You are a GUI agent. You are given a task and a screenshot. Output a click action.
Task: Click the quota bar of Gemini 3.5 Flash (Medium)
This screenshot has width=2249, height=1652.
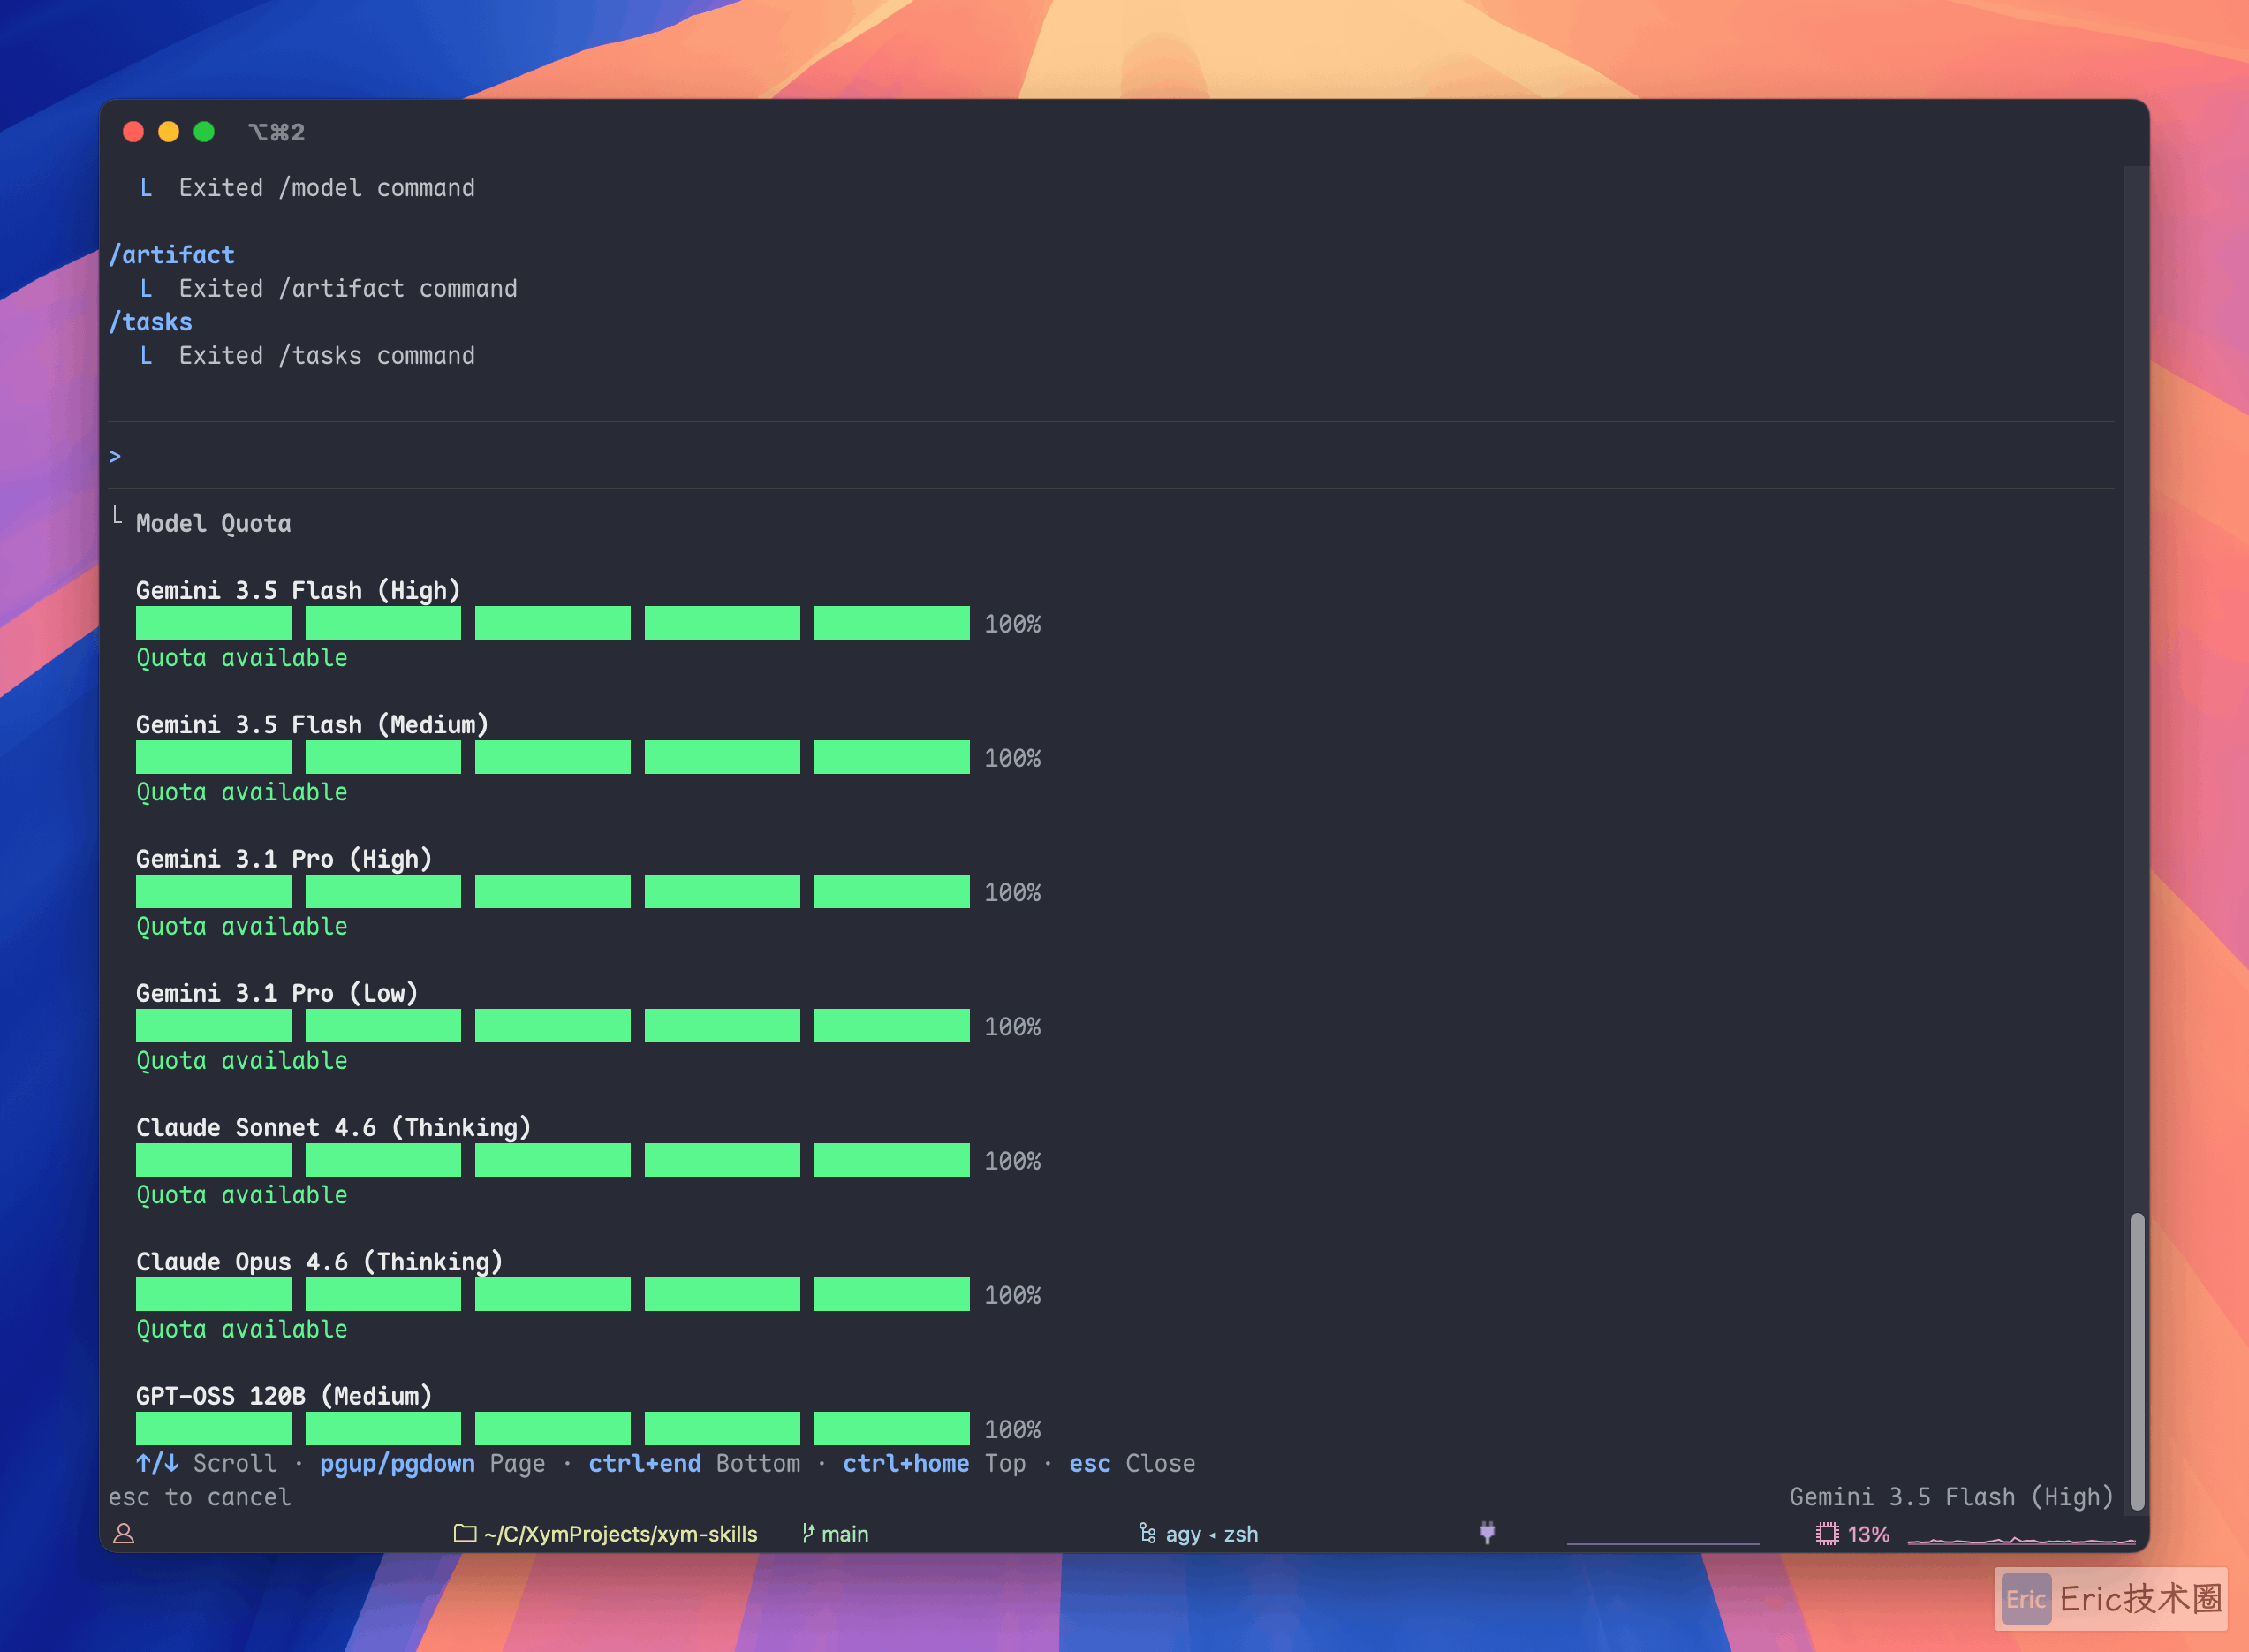tap(553, 757)
